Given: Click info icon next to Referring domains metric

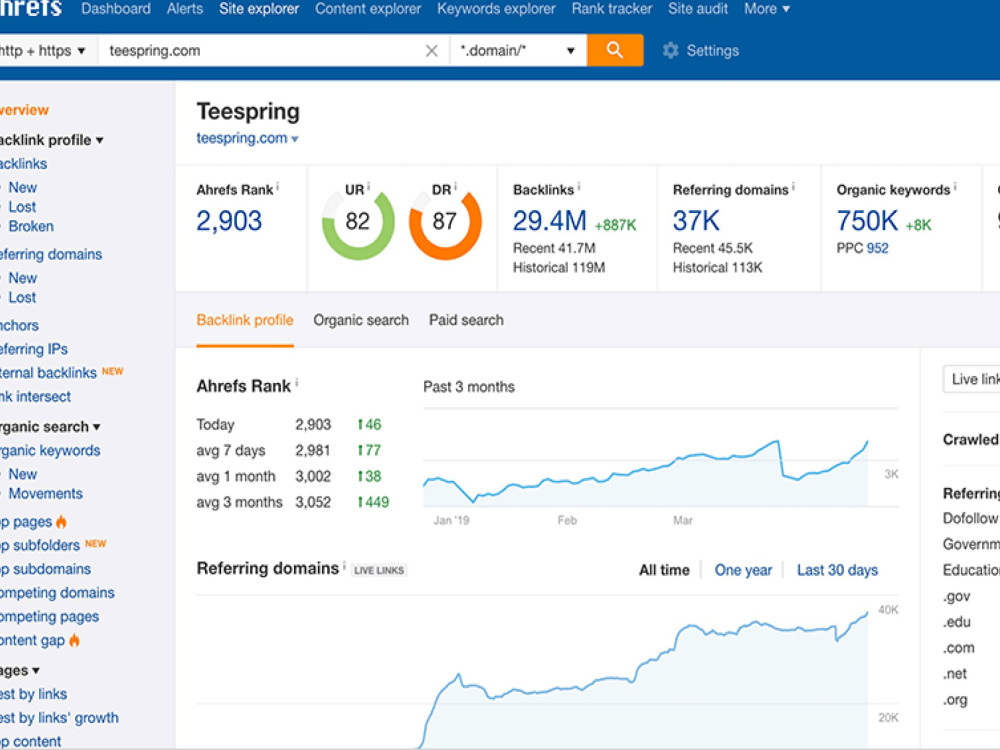Looking at the screenshot, I should (793, 187).
